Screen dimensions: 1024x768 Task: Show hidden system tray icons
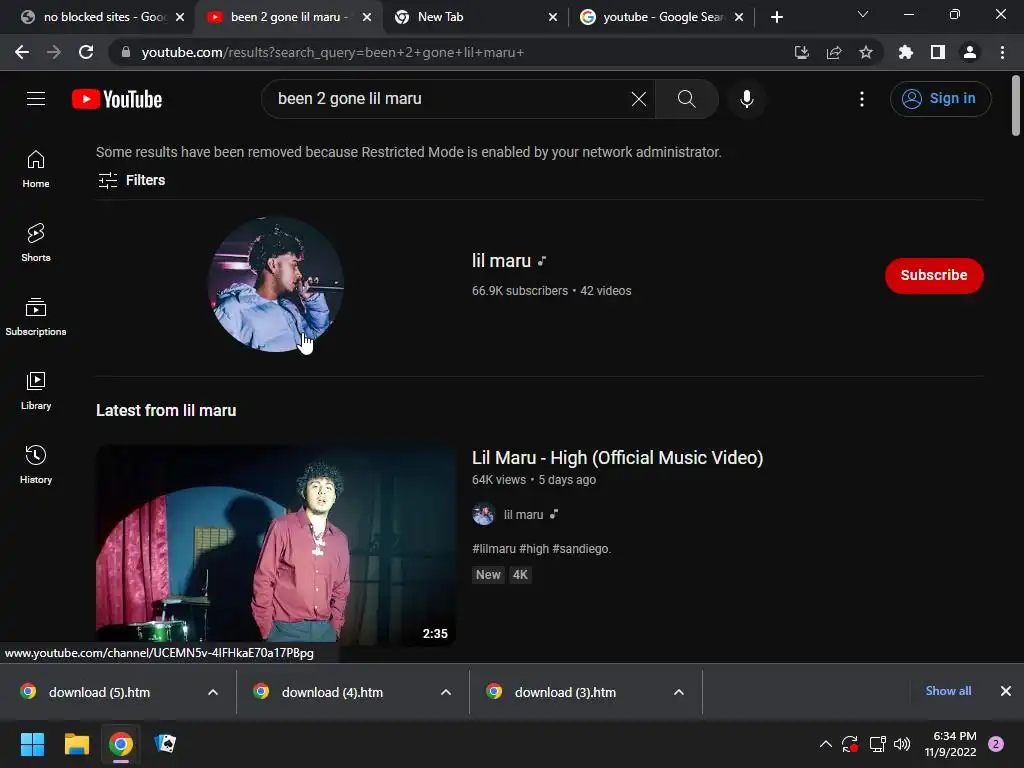pos(825,744)
